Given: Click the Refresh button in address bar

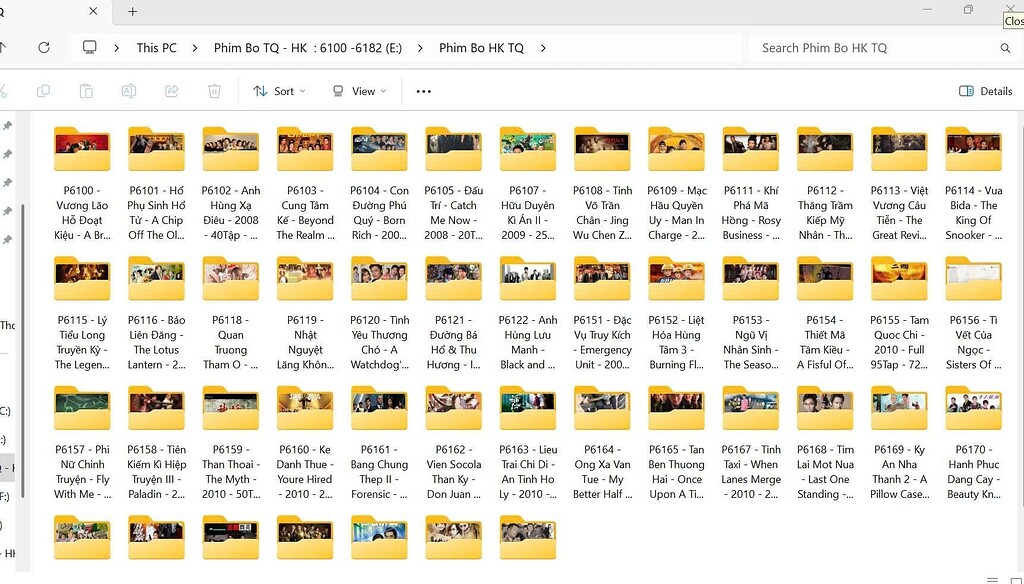Looking at the screenshot, I should tap(44, 48).
